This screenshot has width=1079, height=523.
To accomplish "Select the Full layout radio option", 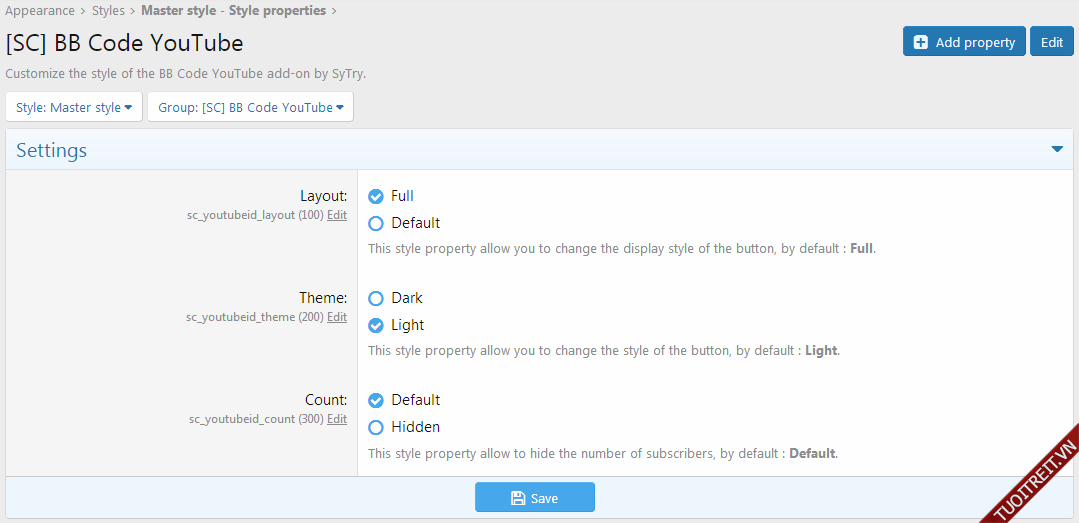I will (x=376, y=196).
